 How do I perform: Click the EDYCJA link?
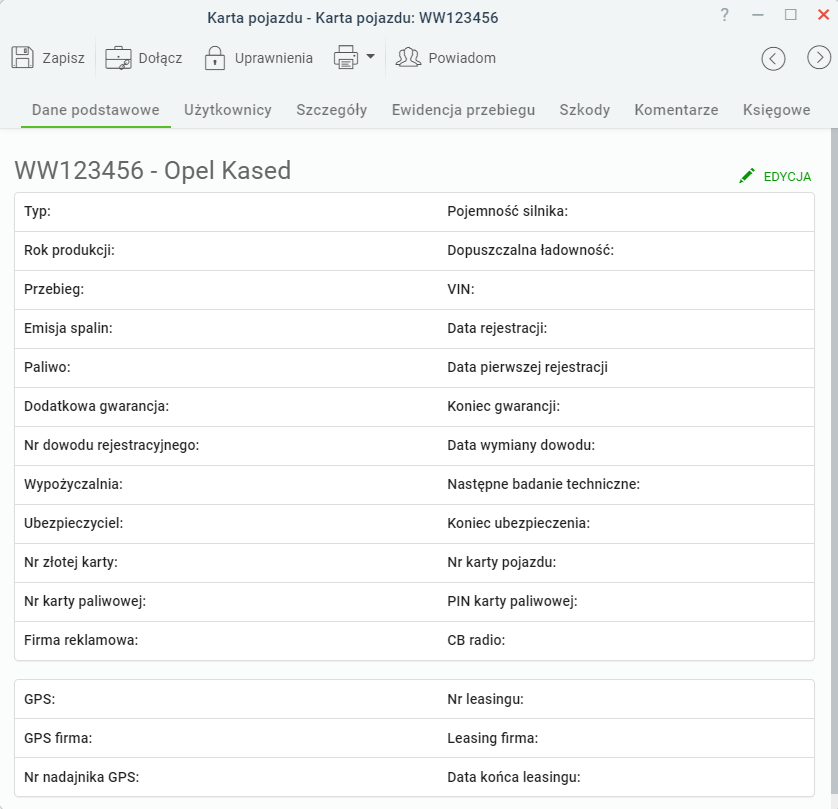(787, 176)
